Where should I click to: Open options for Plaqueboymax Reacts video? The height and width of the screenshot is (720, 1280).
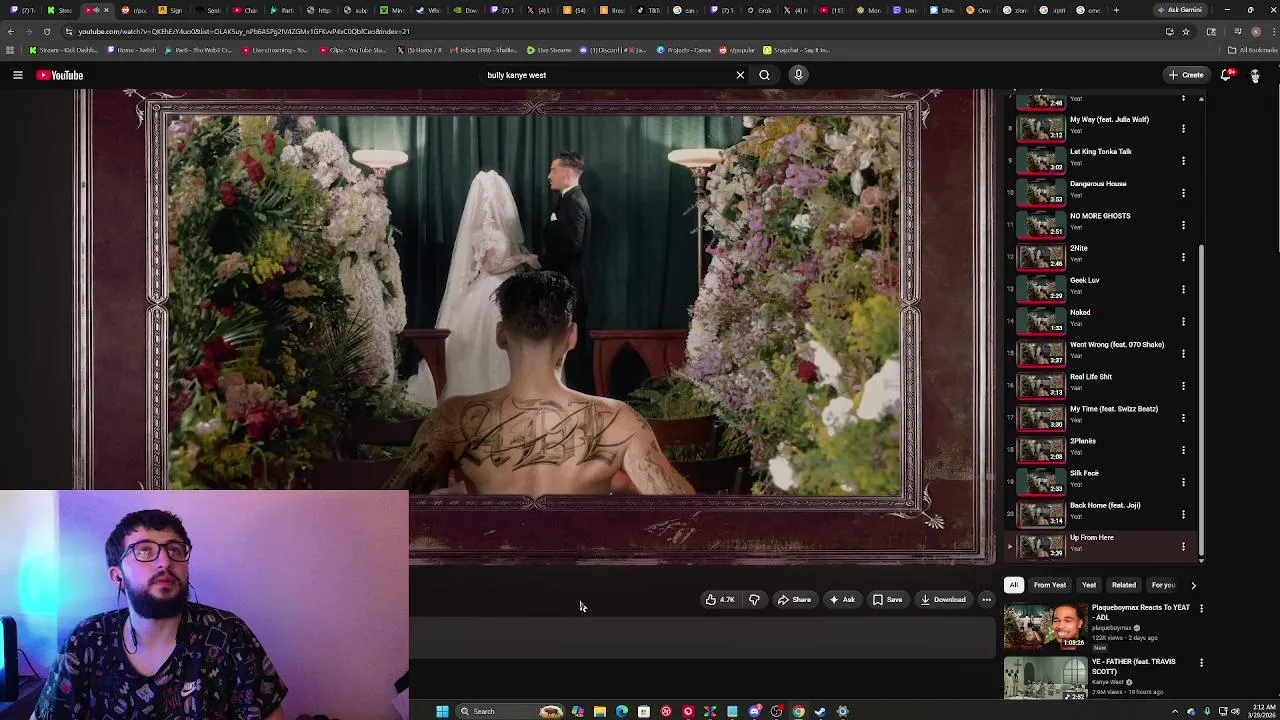(1201, 608)
